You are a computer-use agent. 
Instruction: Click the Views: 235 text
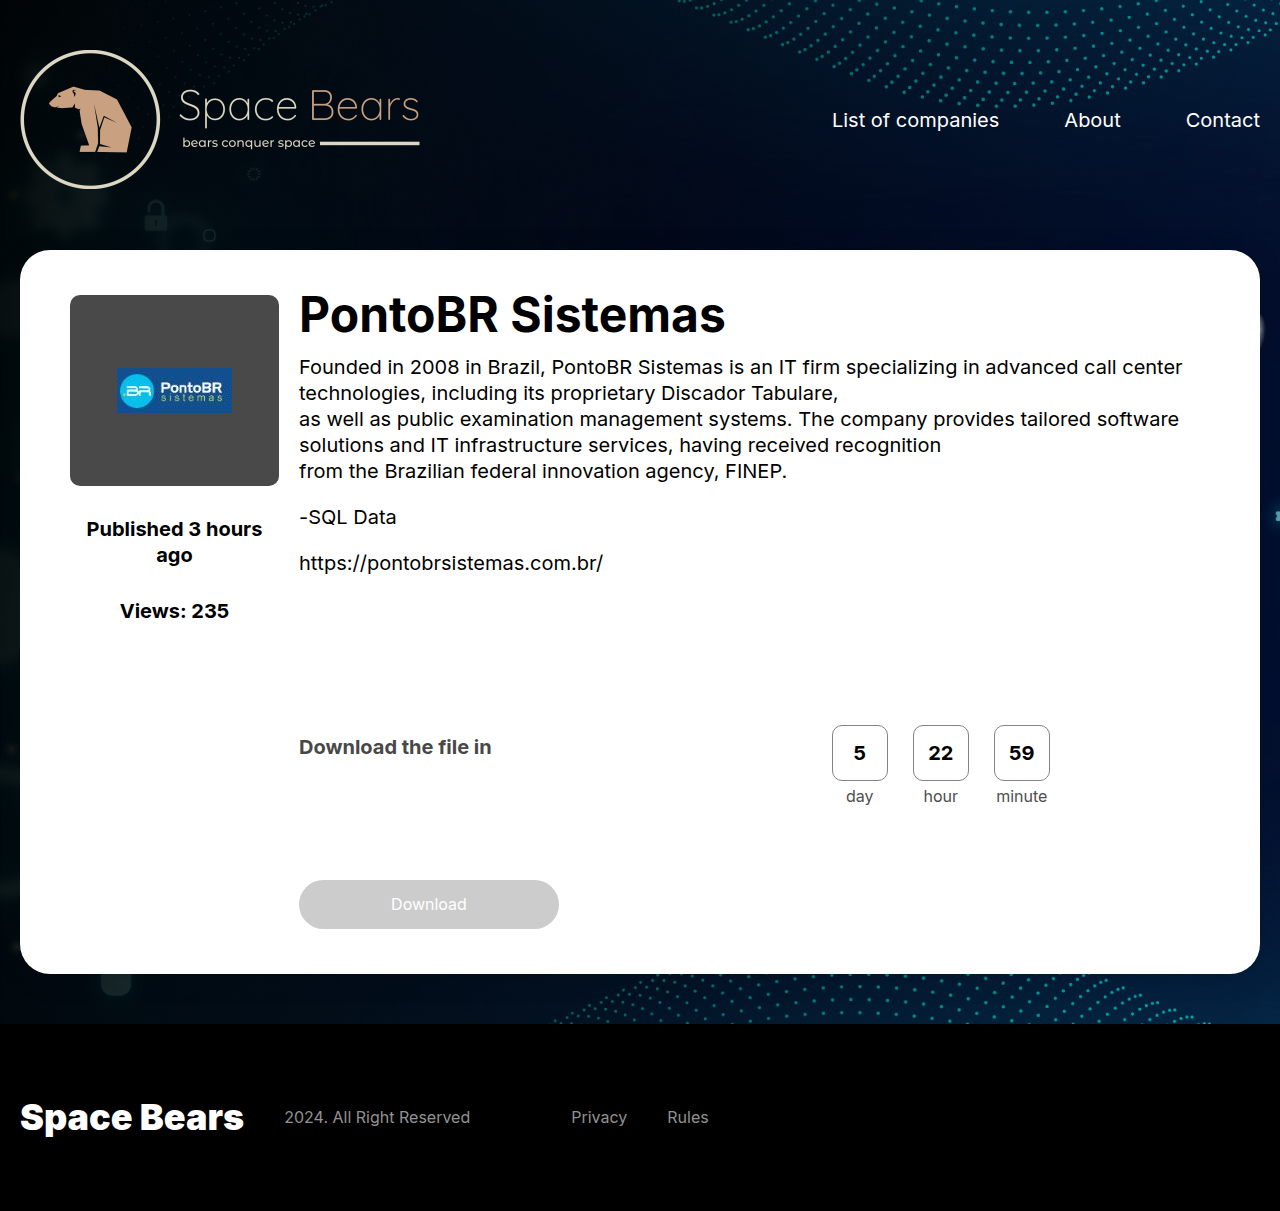point(174,611)
